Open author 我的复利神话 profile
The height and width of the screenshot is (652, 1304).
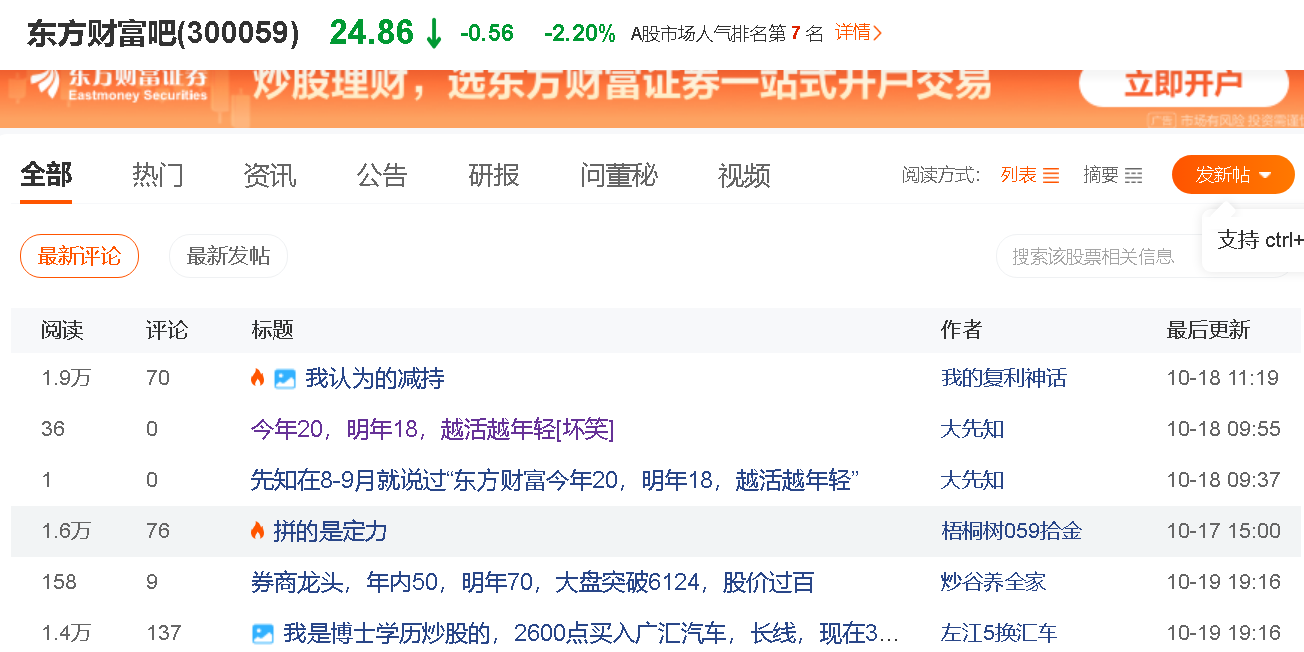tap(1004, 378)
